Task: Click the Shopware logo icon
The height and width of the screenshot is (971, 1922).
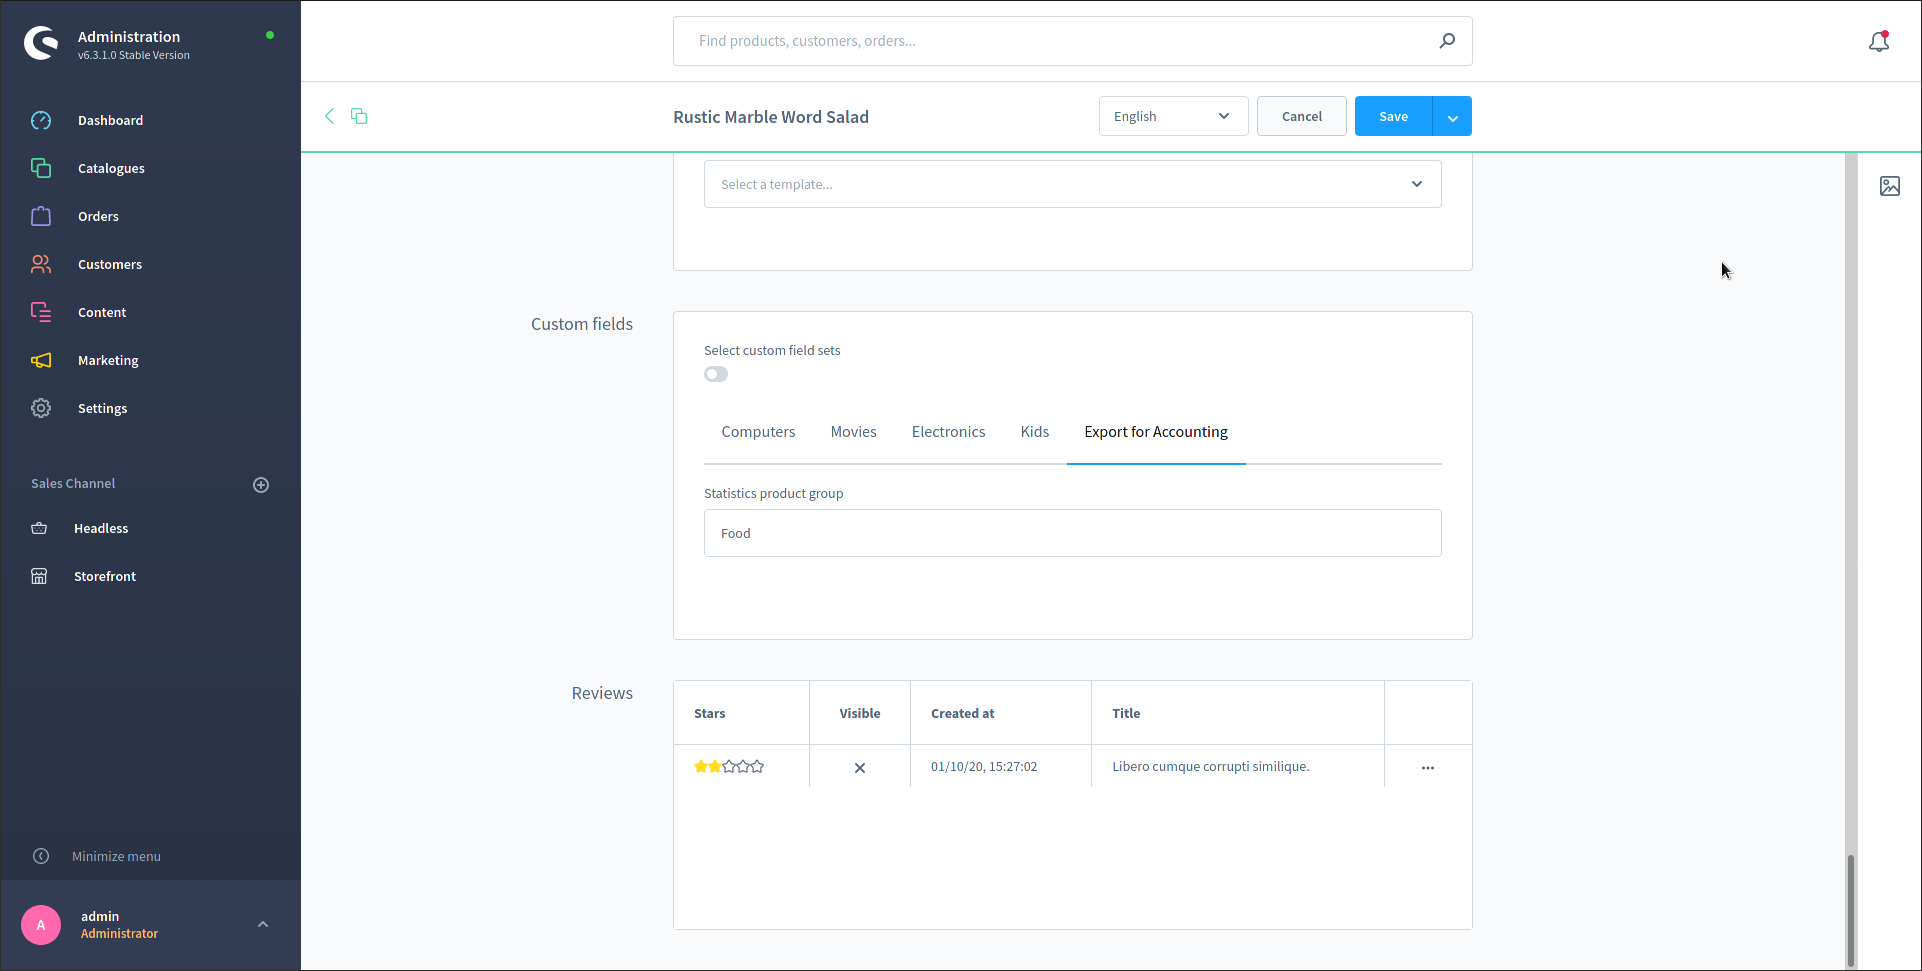Action: pos(41,43)
